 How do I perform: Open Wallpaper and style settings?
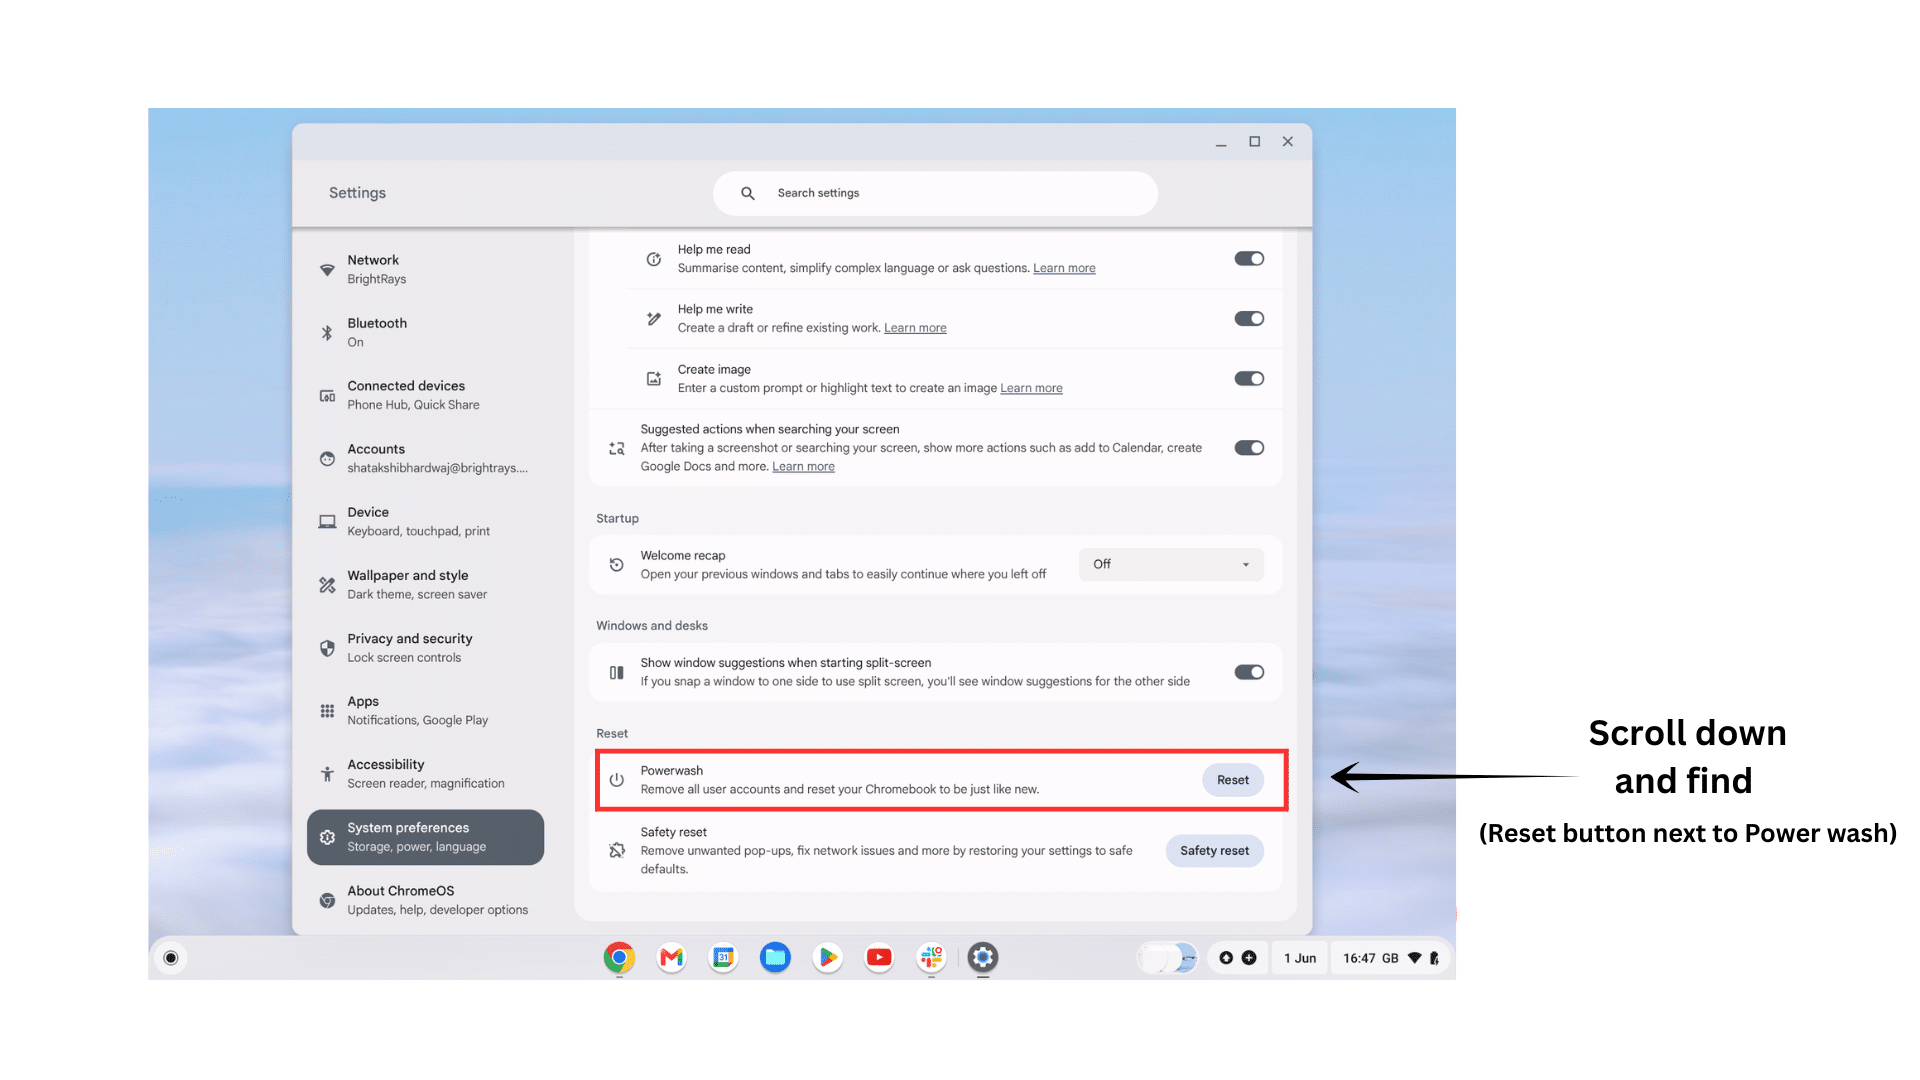tap(425, 584)
